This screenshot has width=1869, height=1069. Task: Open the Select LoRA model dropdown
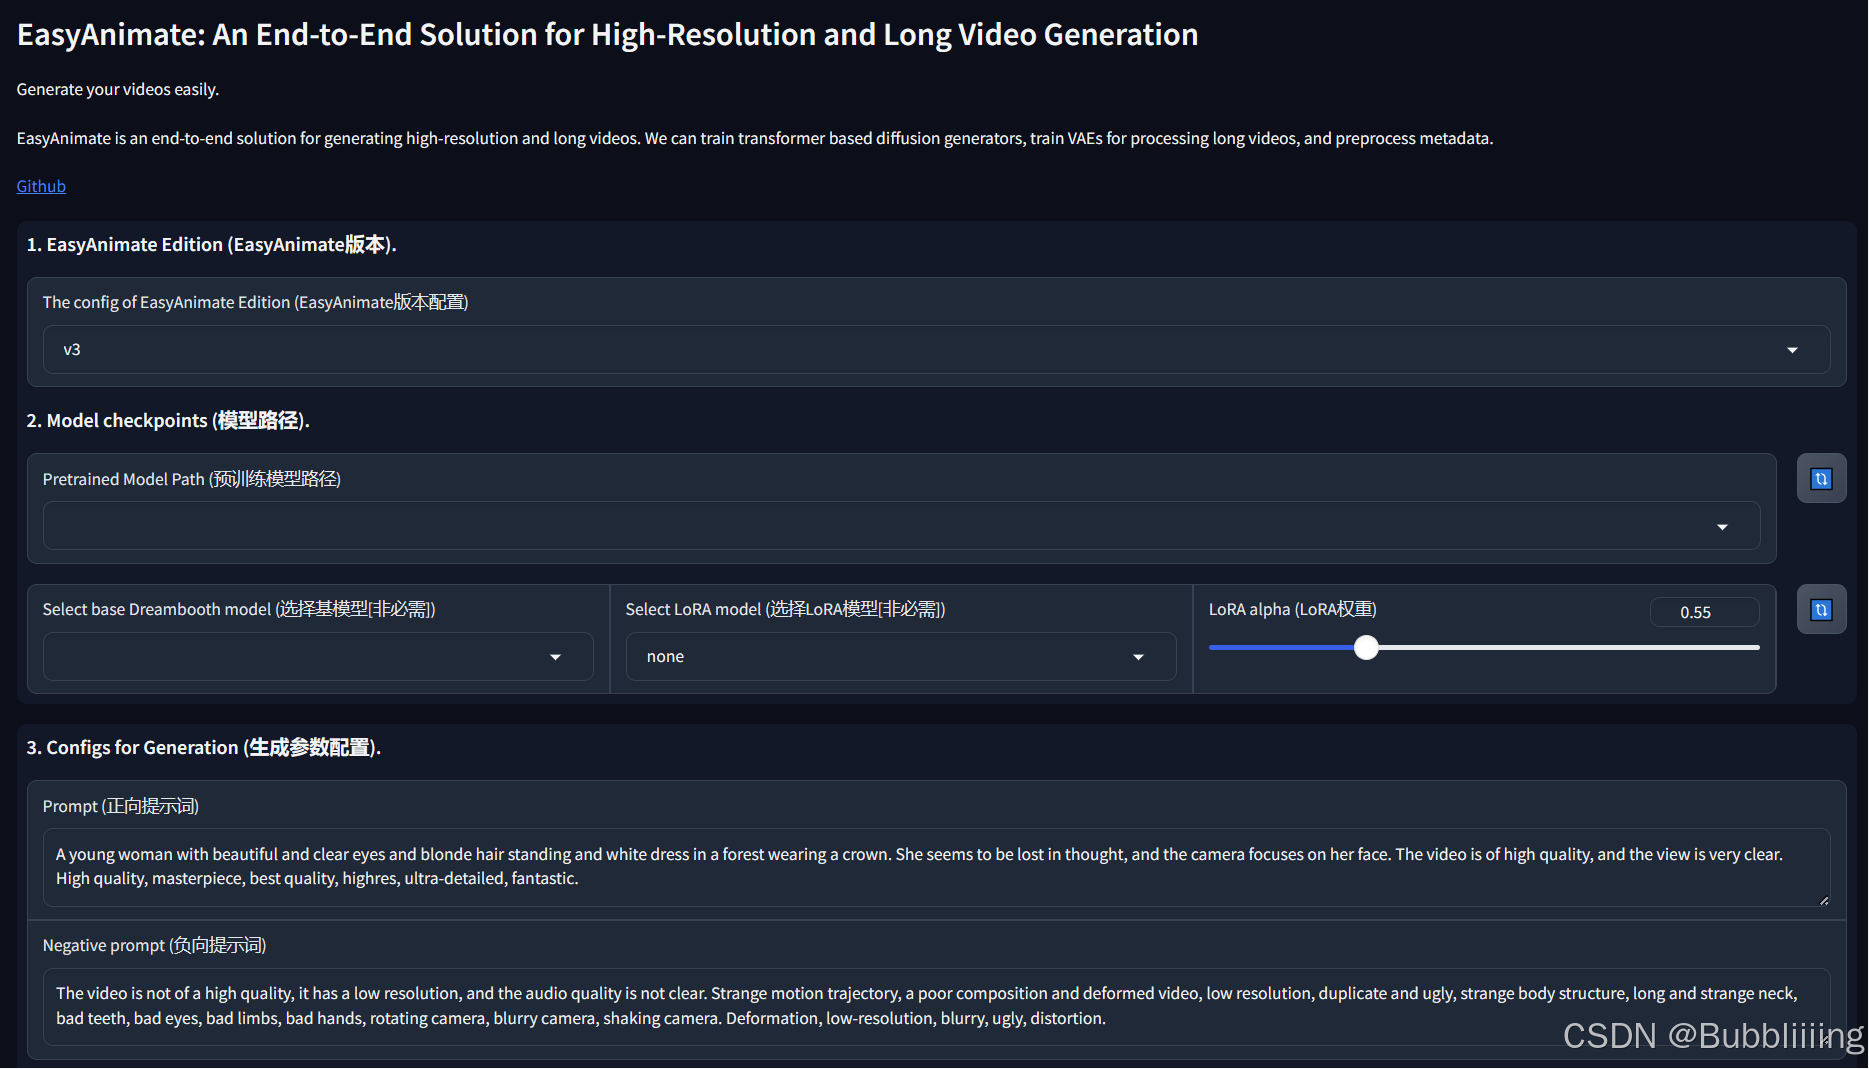point(901,657)
